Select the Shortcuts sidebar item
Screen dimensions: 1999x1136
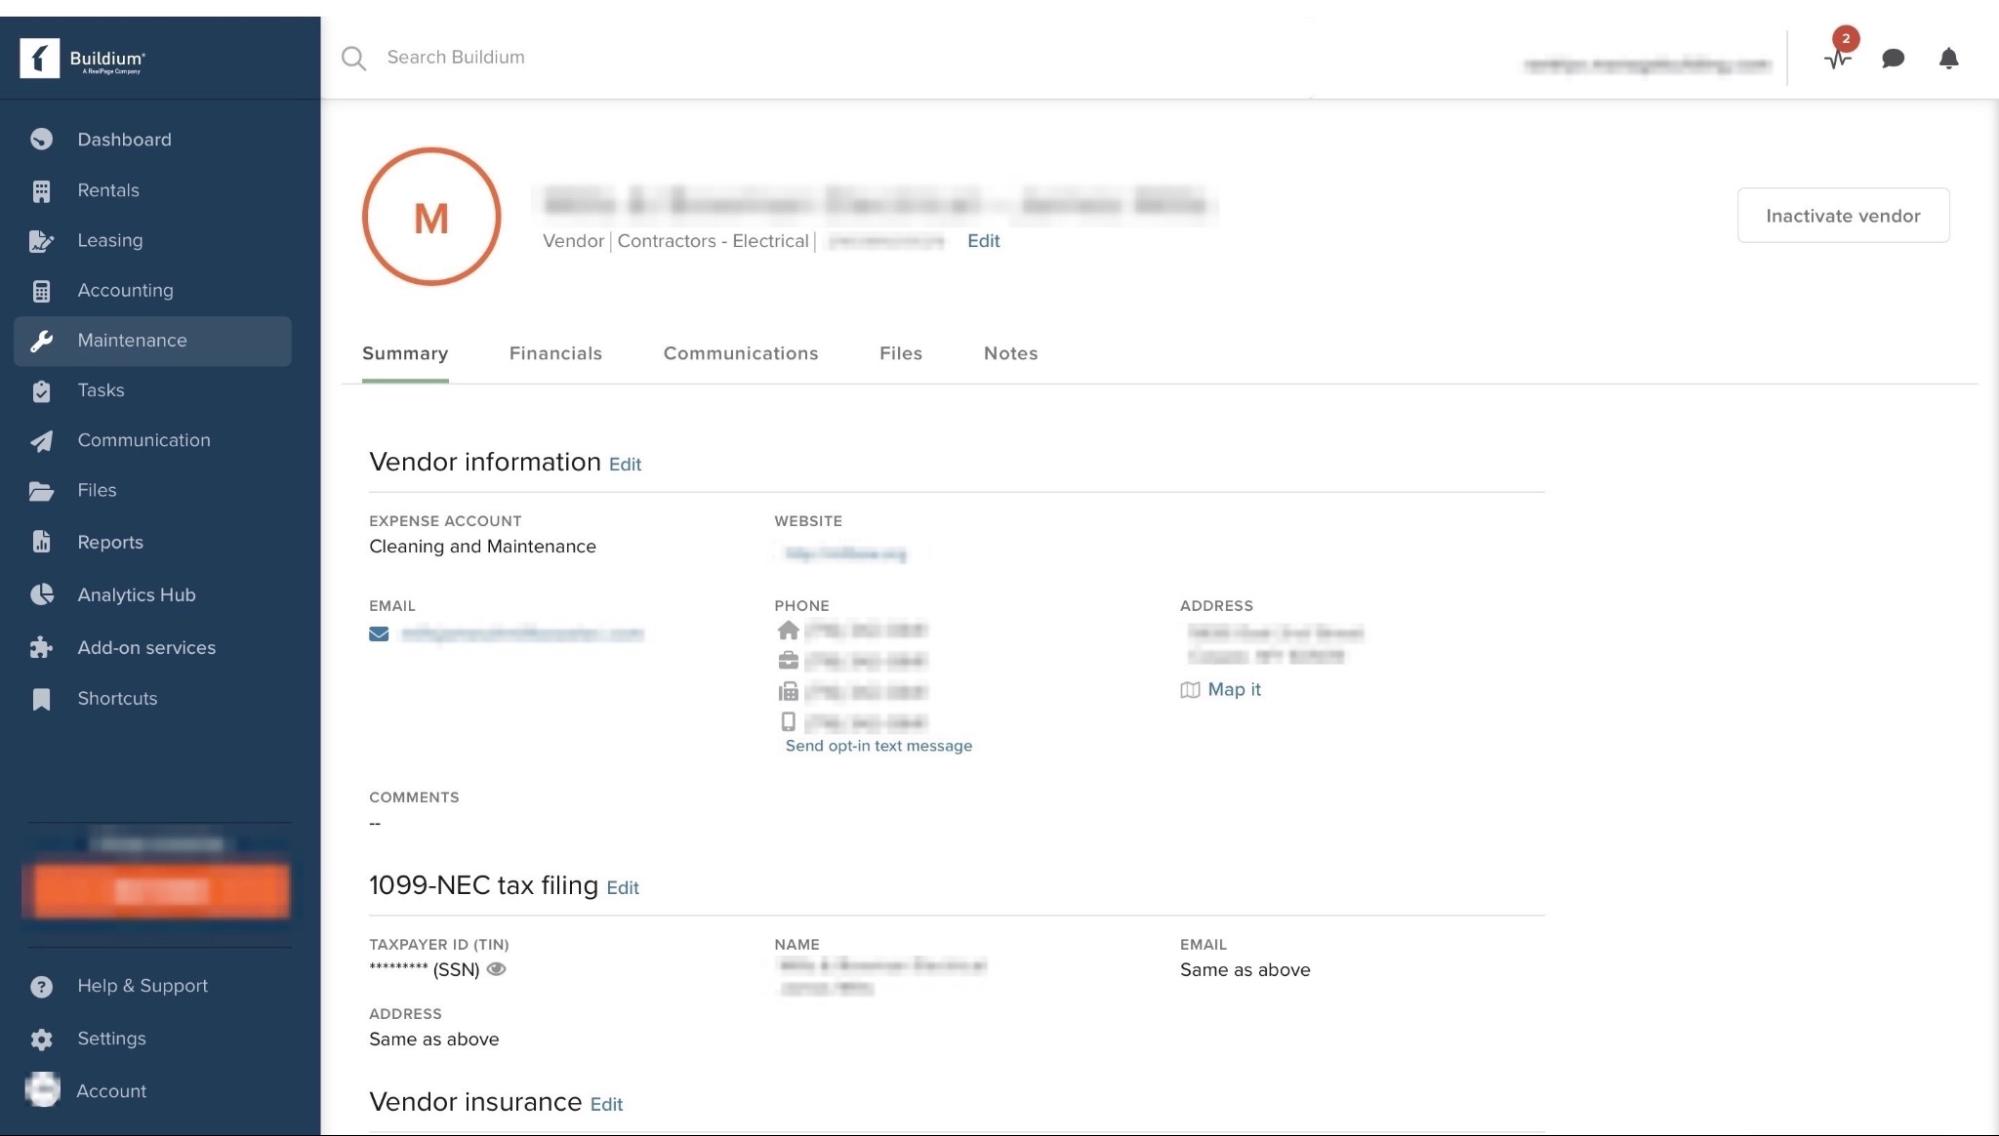point(116,698)
